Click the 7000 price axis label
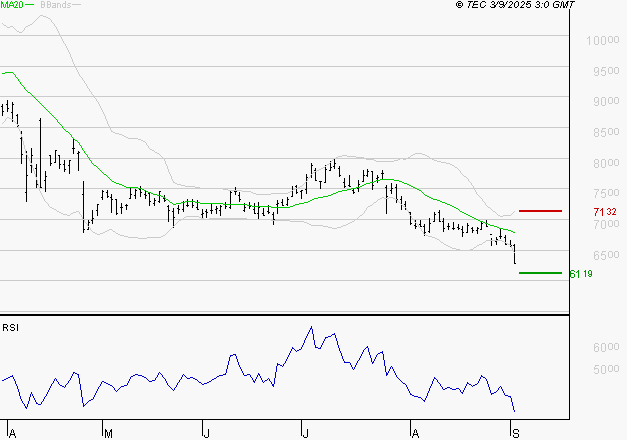This screenshot has width=627, height=440. coord(606,224)
